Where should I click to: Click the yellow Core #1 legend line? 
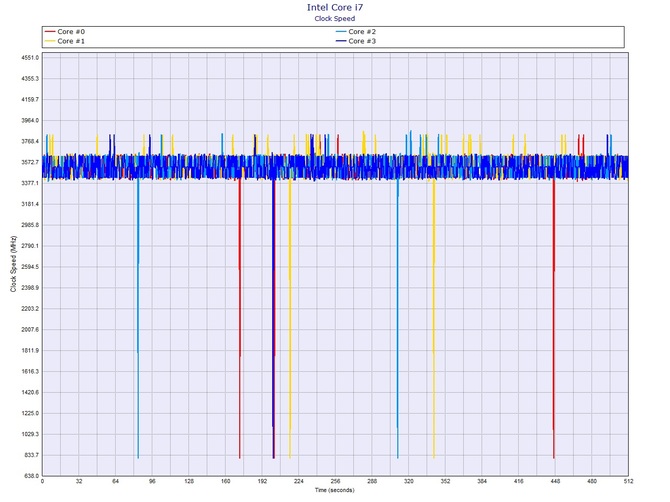pos(50,41)
